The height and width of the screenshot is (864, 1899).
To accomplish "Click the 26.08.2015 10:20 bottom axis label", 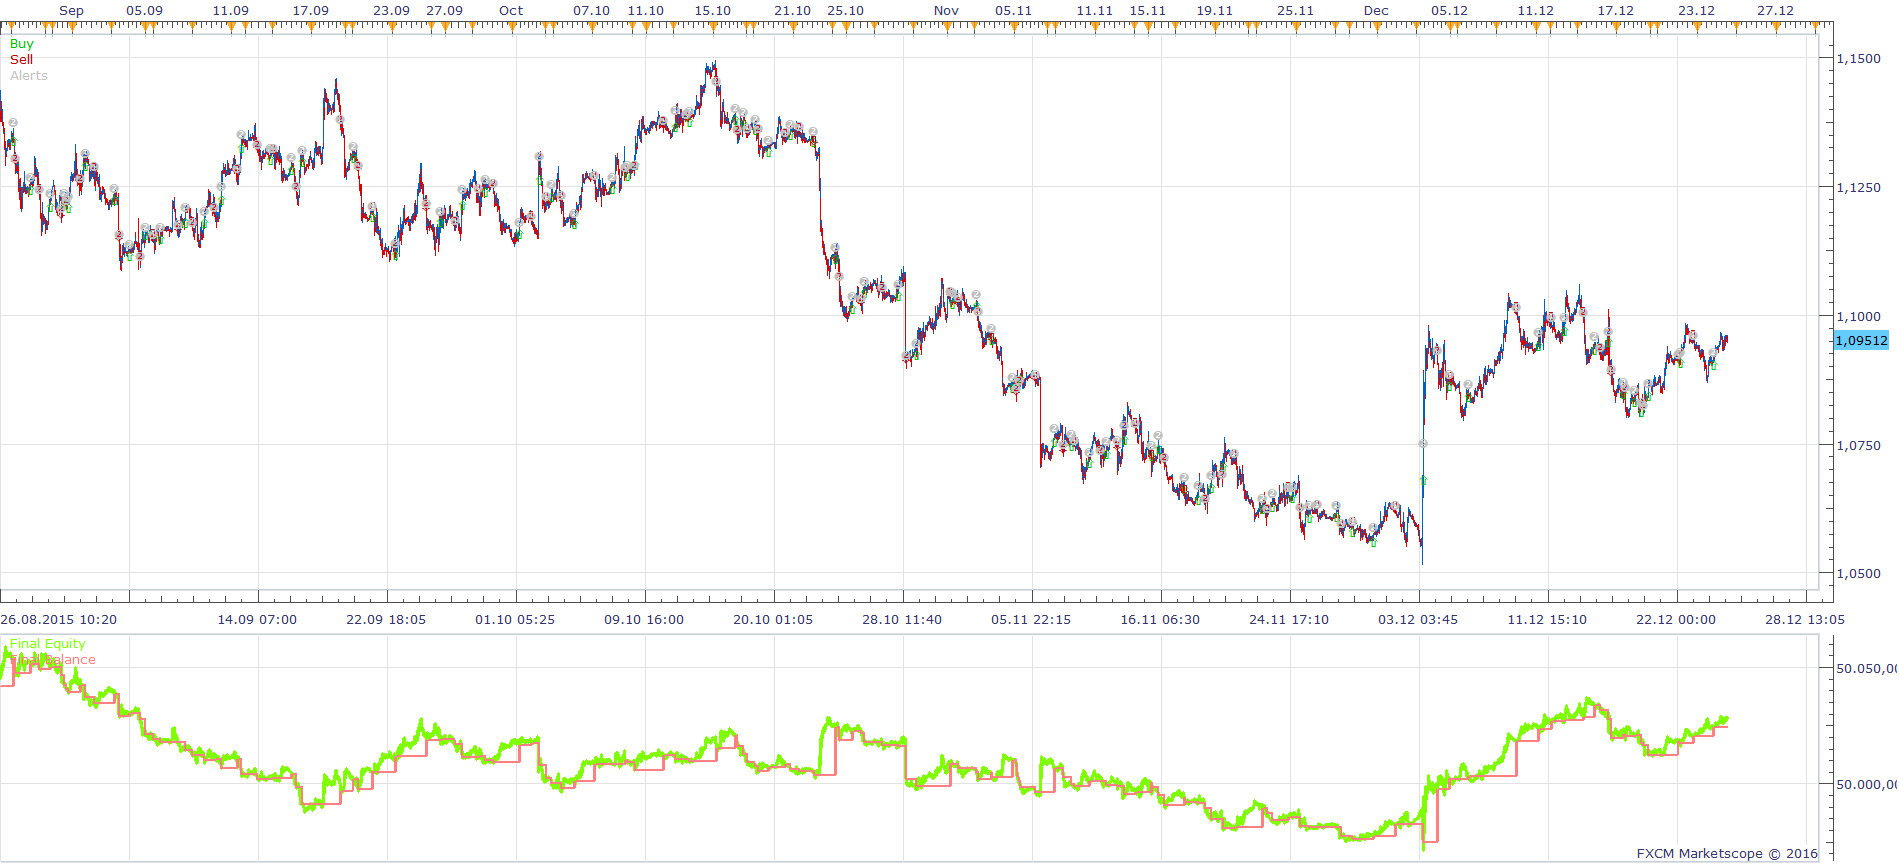I will (x=59, y=620).
